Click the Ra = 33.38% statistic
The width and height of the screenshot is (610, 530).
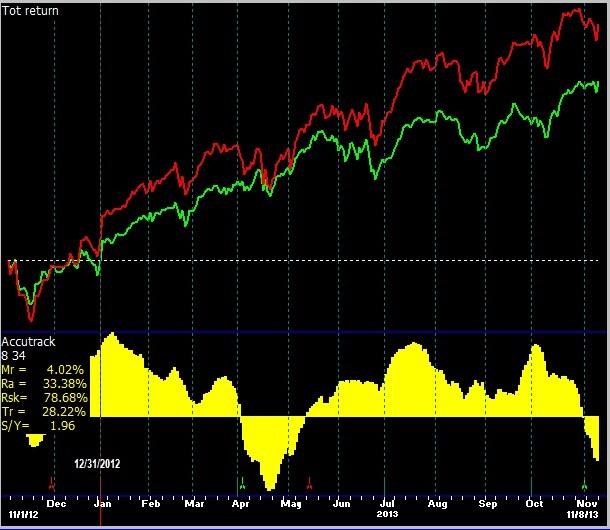pyautogui.click(x=45, y=383)
